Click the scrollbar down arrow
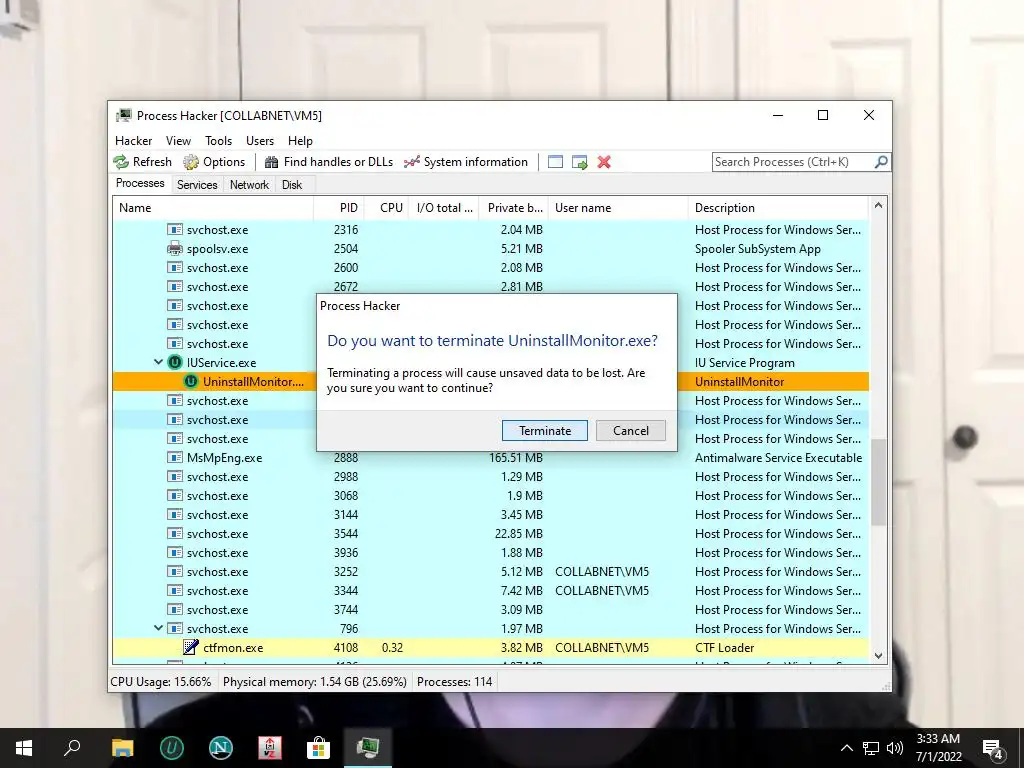The width and height of the screenshot is (1024, 768). click(x=878, y=656)
